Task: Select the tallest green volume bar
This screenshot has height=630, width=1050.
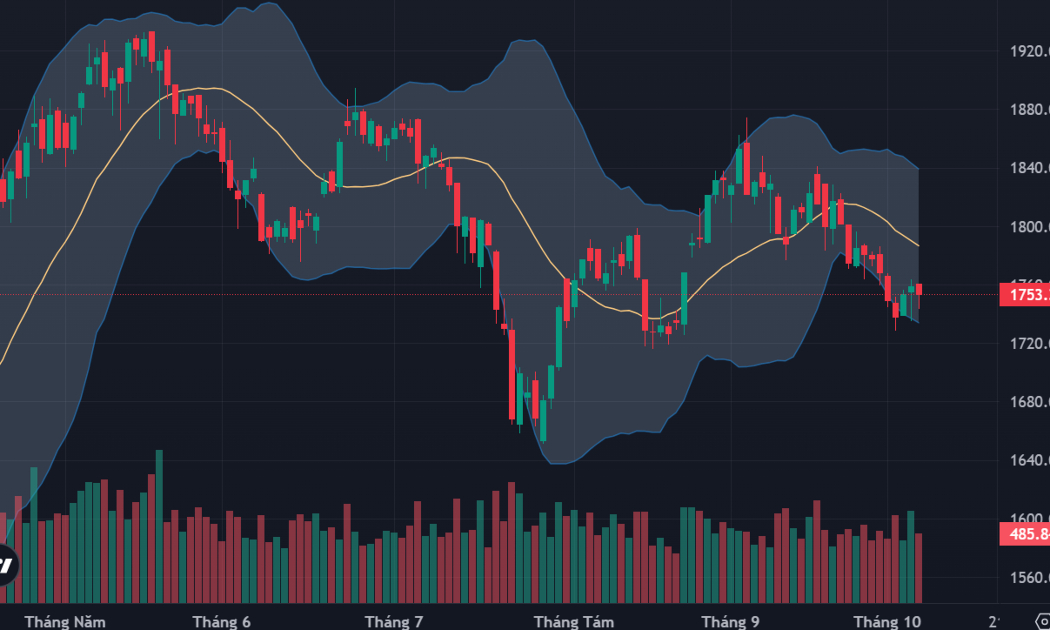Action: tap(159, 526)
